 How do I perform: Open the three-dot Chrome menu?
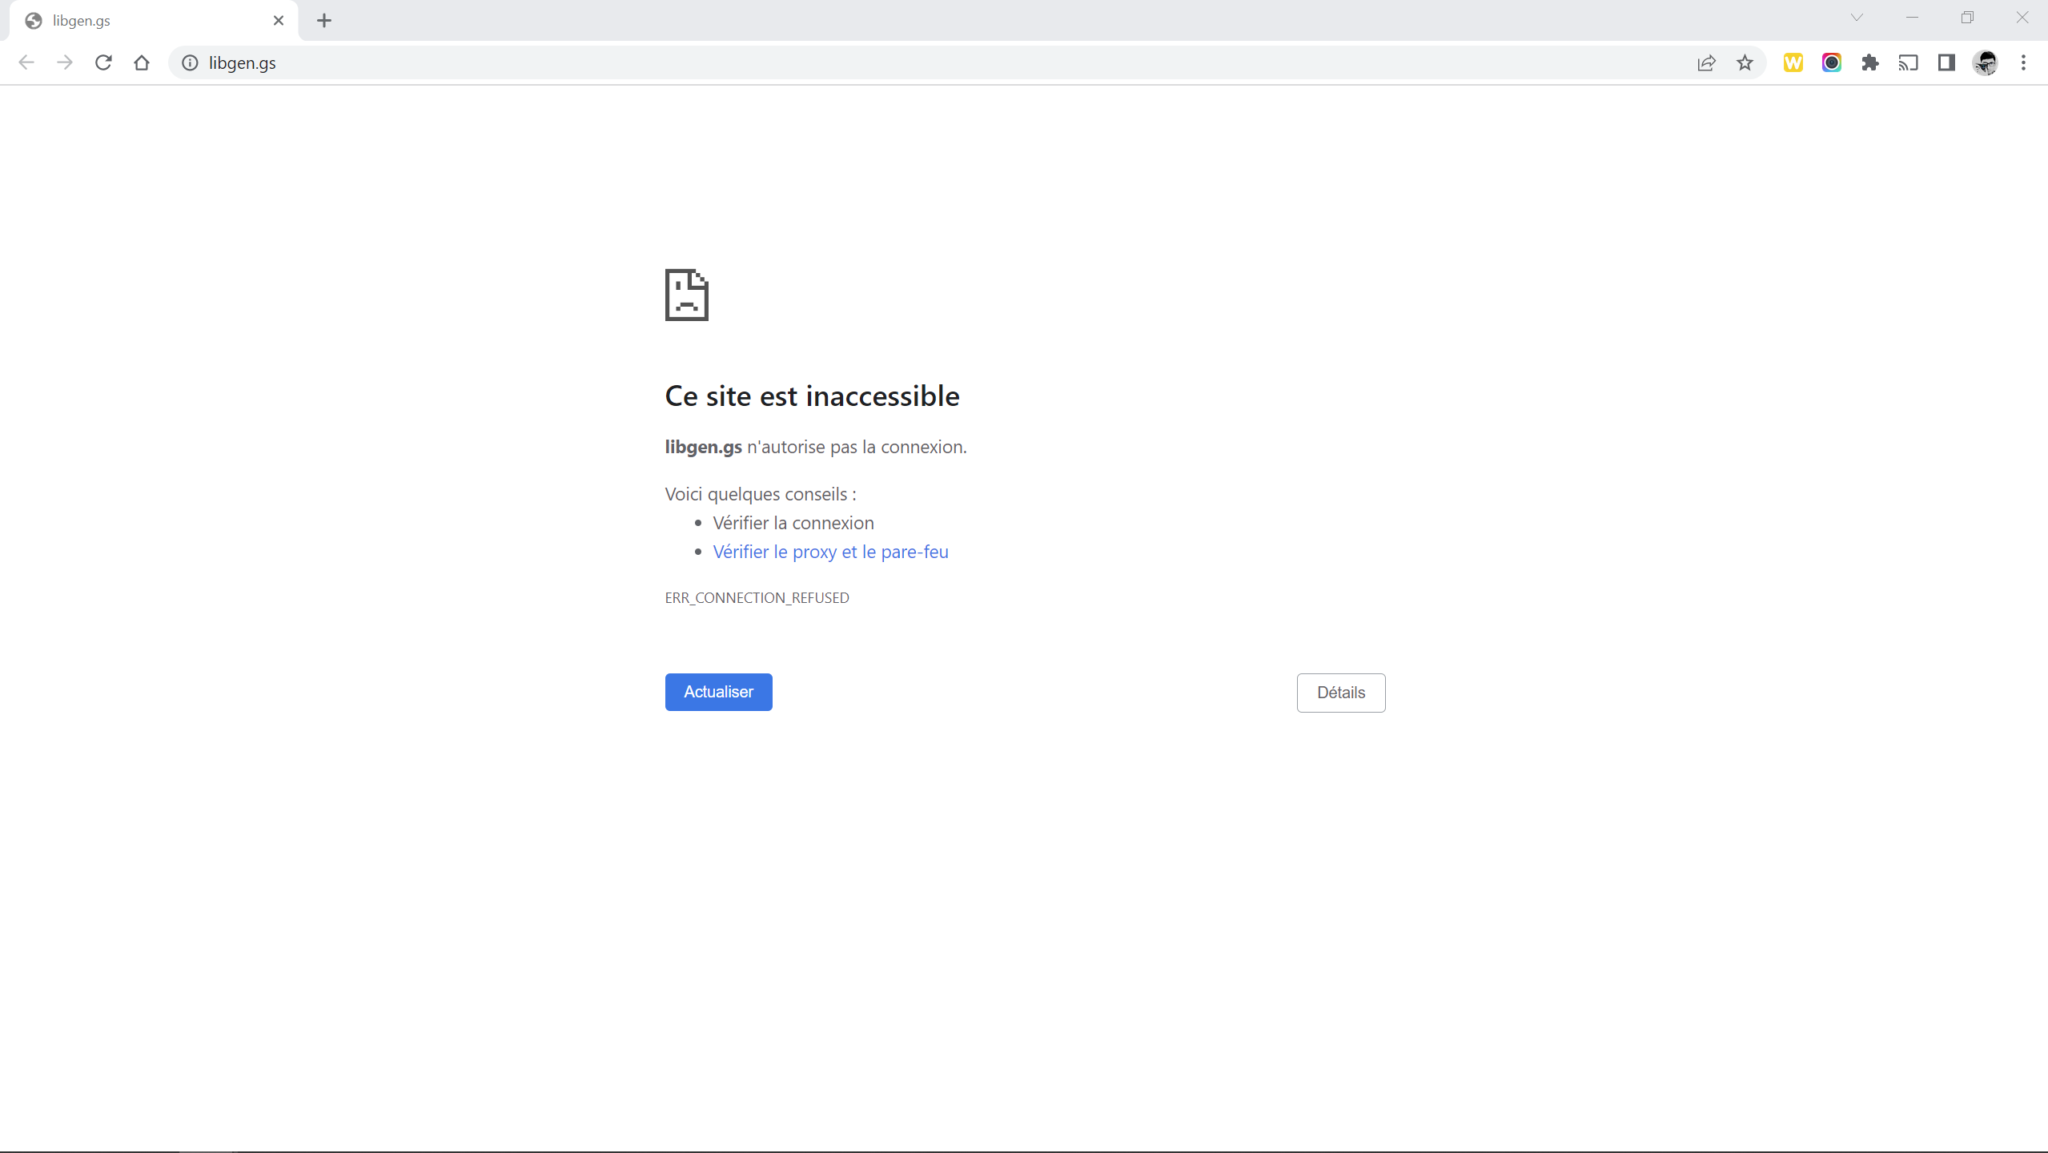pos(2024,62)
